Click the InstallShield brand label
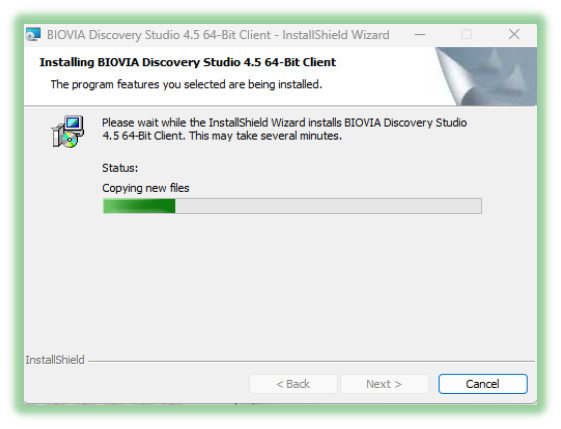Viewport: 561px width, 429px height. tap(55, 360)
